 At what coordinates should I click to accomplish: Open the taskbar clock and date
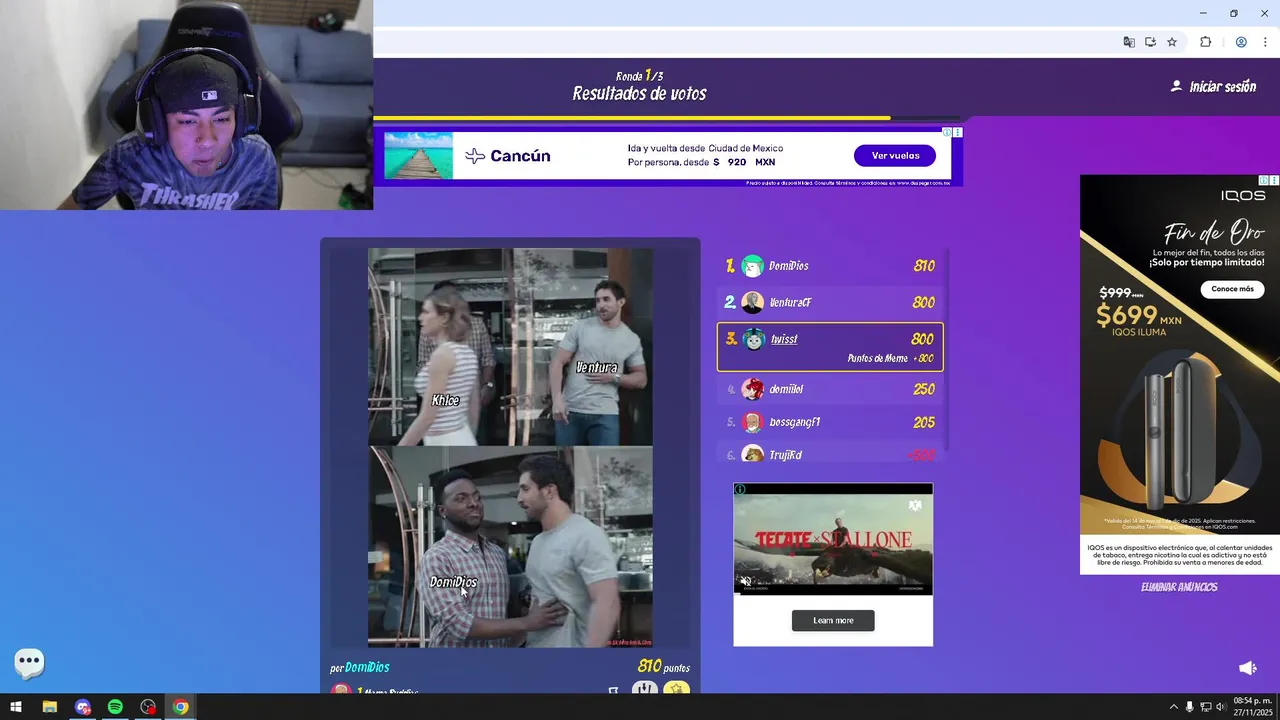click(x=1252, y=707)
